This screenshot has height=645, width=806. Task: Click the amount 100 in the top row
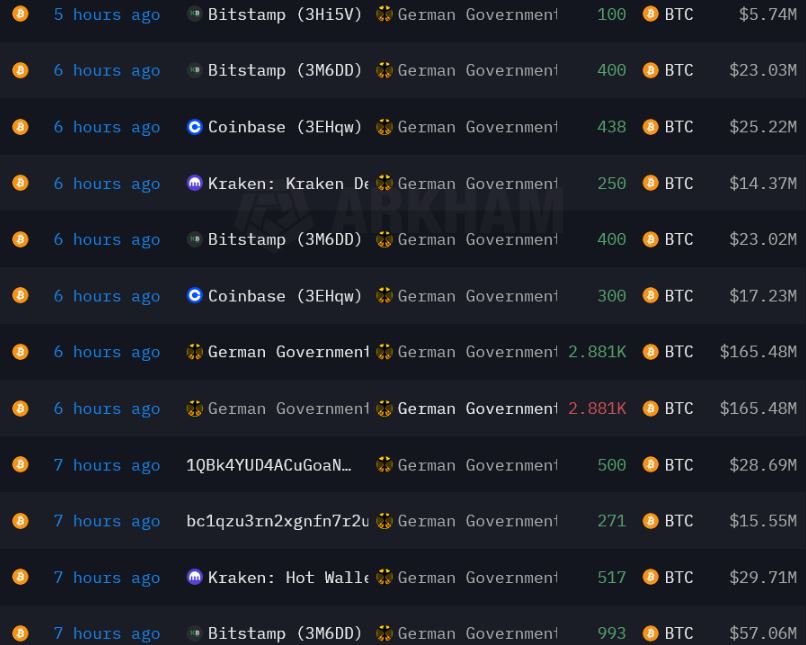612,14
